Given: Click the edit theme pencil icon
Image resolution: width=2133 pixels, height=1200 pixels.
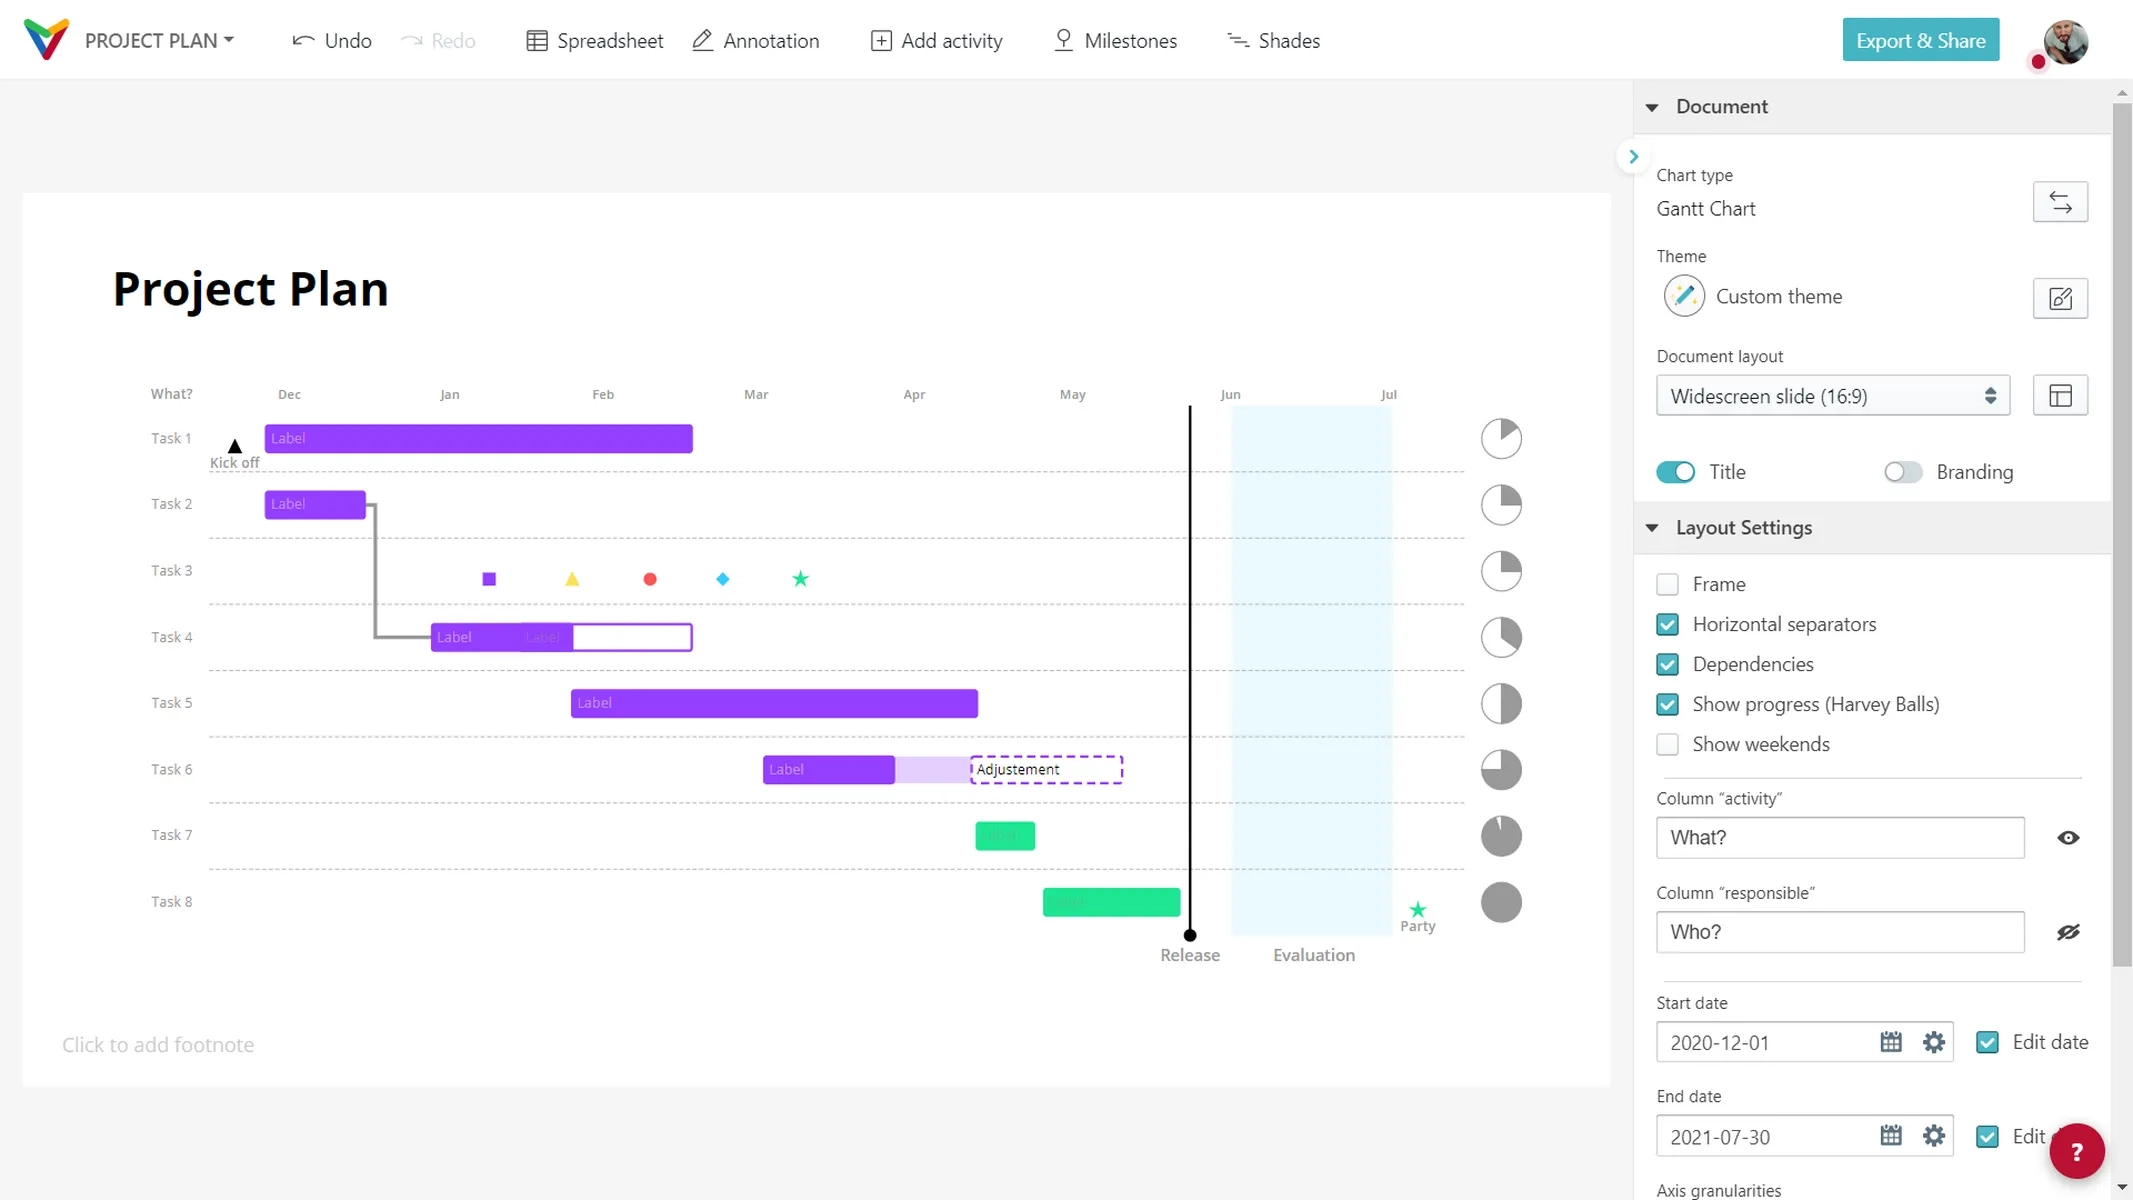Looking at the screenshot, I should tap(2060, 297).
